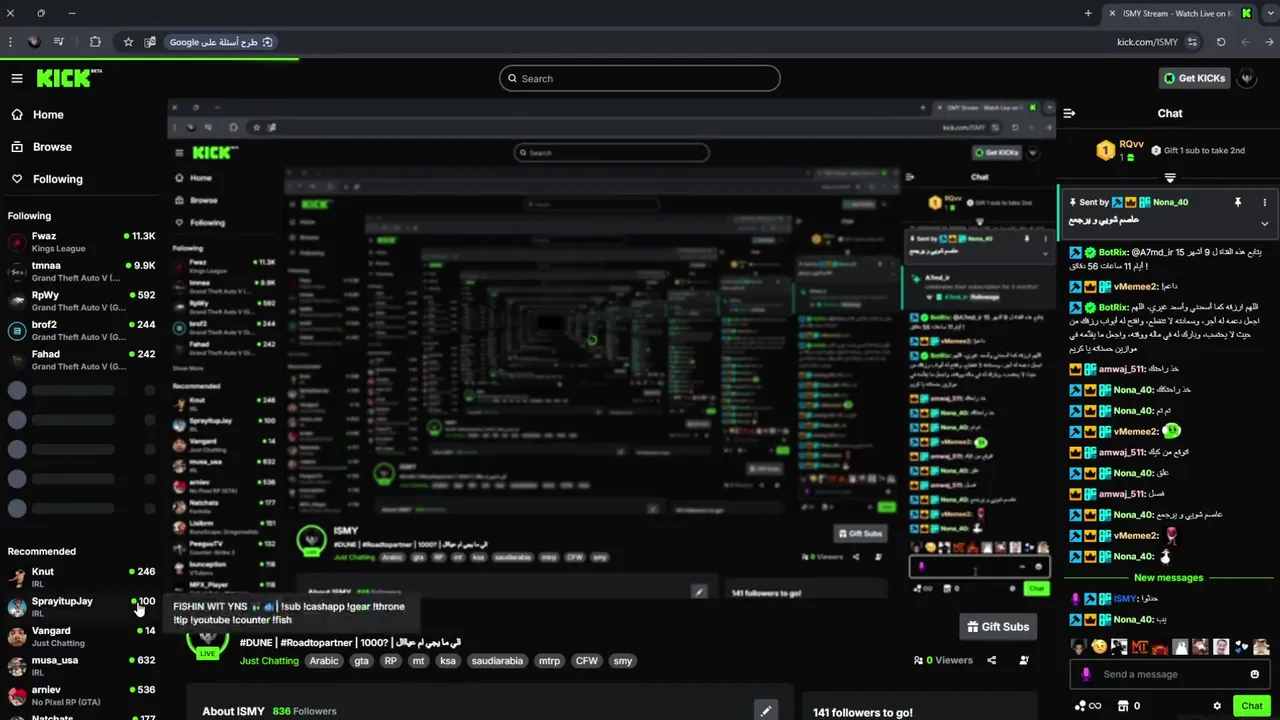Click the share stream icon

click(x=992, y=660)
